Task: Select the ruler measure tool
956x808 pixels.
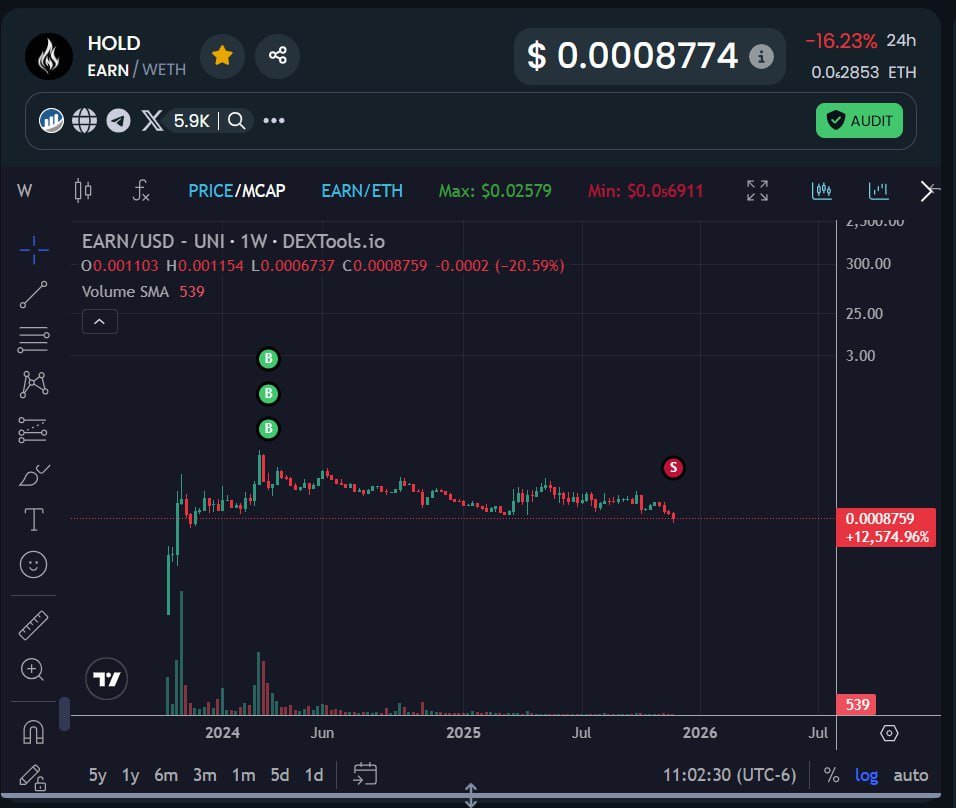Action: point(34,625)
